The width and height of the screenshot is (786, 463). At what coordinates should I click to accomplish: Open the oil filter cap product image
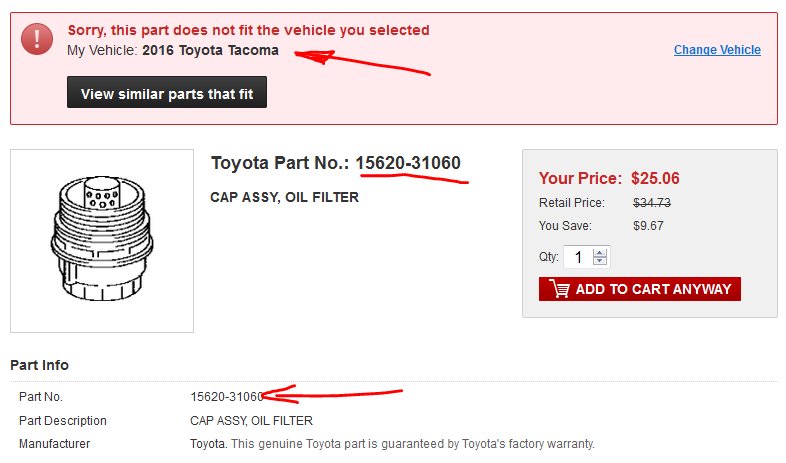coord(102,241)
